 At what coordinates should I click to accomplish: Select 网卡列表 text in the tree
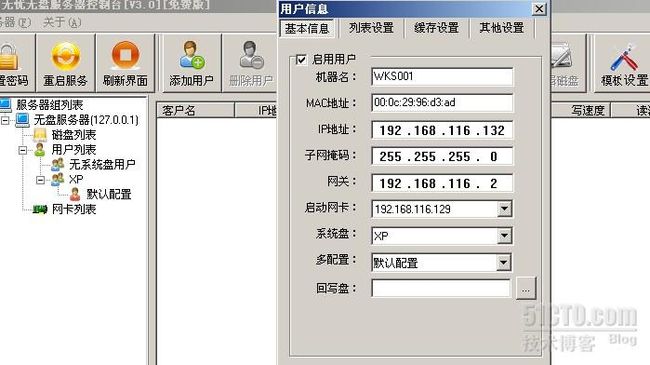point(74,209)
